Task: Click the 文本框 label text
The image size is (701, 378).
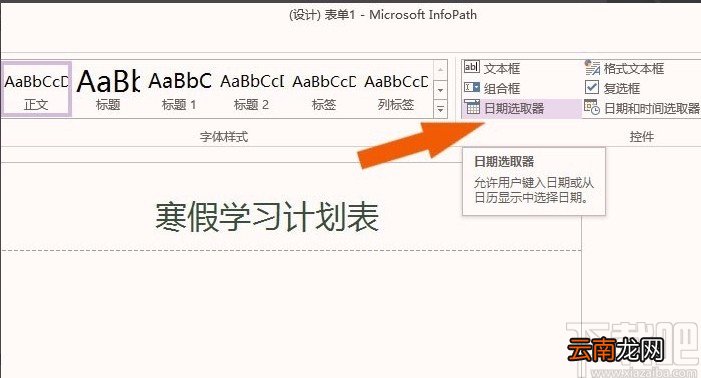Action: [502, 68]
